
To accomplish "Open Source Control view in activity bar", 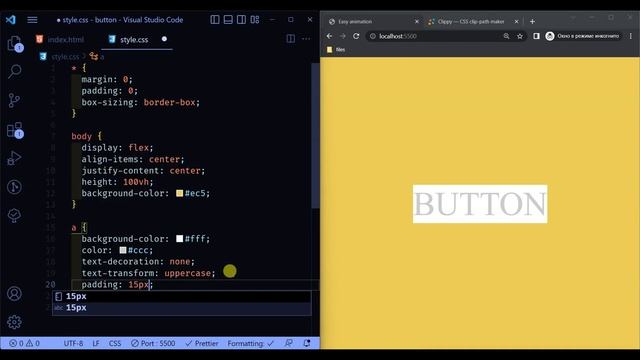I will coord(15,100).
